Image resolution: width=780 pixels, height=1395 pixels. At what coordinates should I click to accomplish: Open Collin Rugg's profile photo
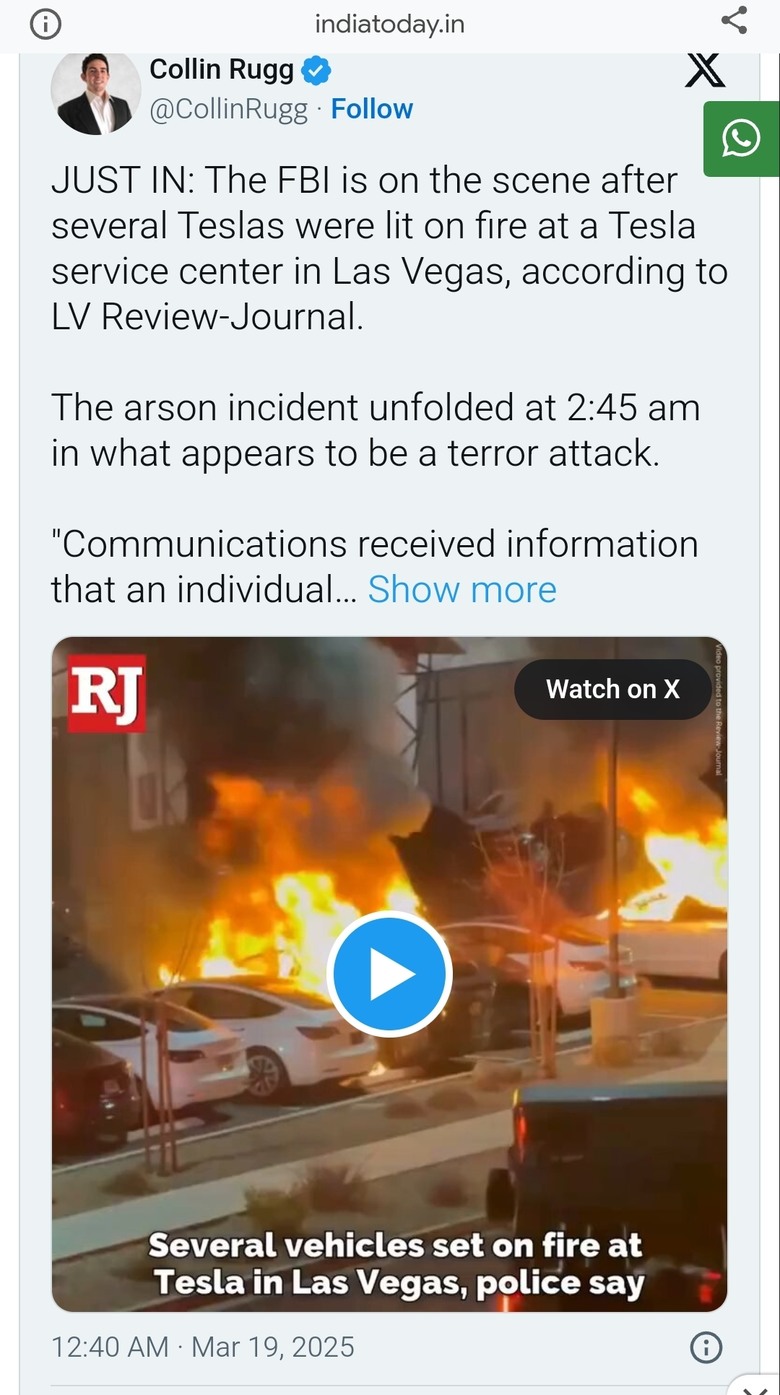(96, 92)
